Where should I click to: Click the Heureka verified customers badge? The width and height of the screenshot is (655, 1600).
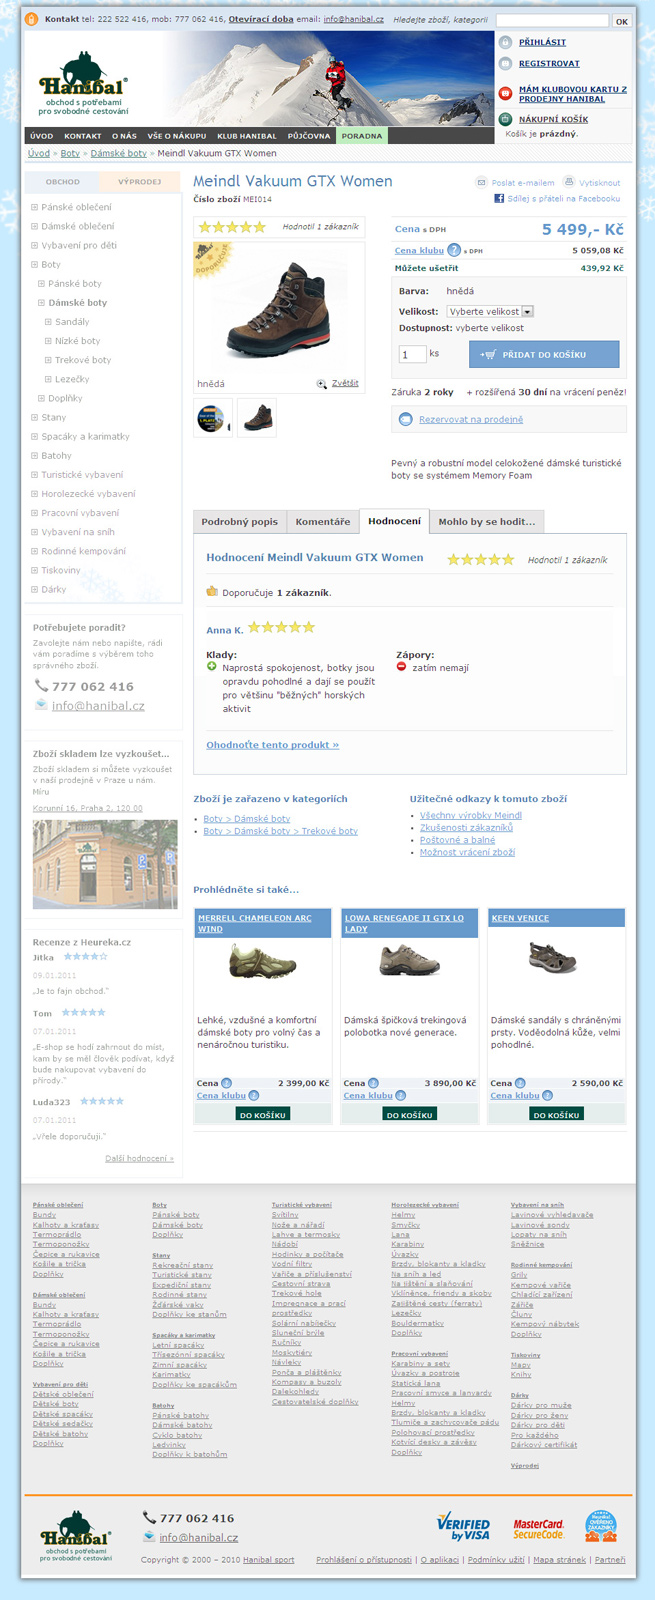[x=601, y=1526]
